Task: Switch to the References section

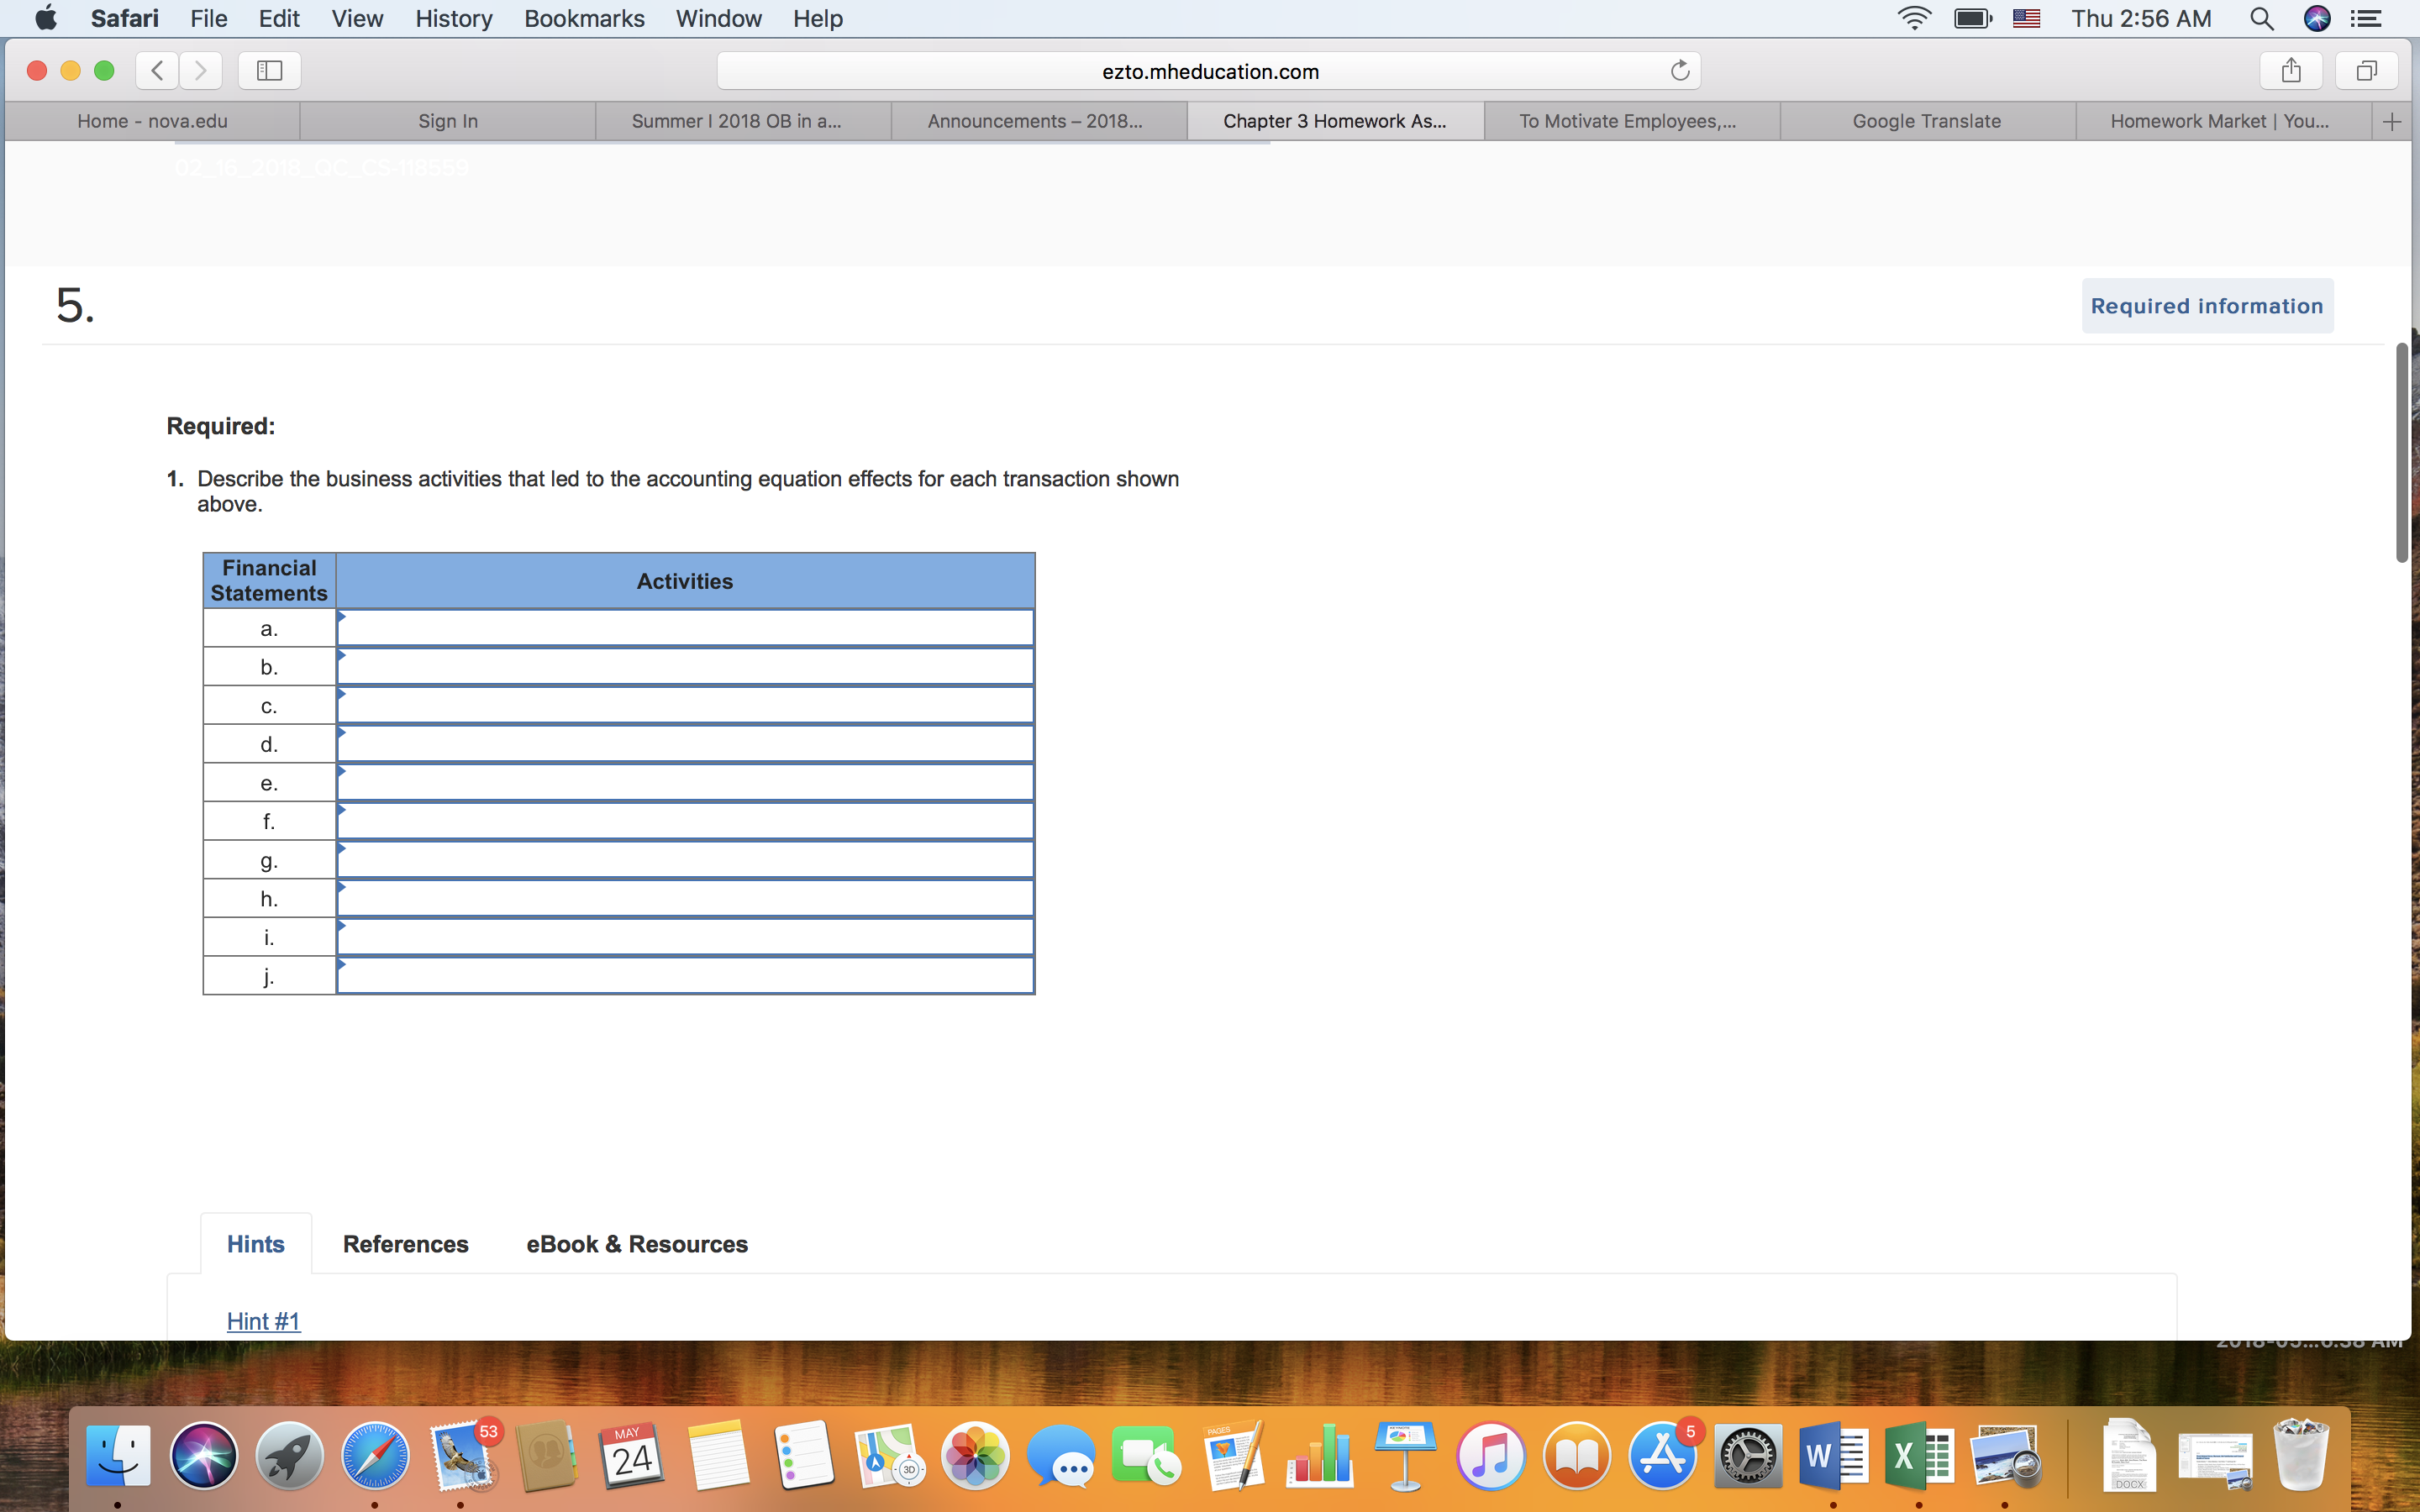Action: [x=405, y=1244]
